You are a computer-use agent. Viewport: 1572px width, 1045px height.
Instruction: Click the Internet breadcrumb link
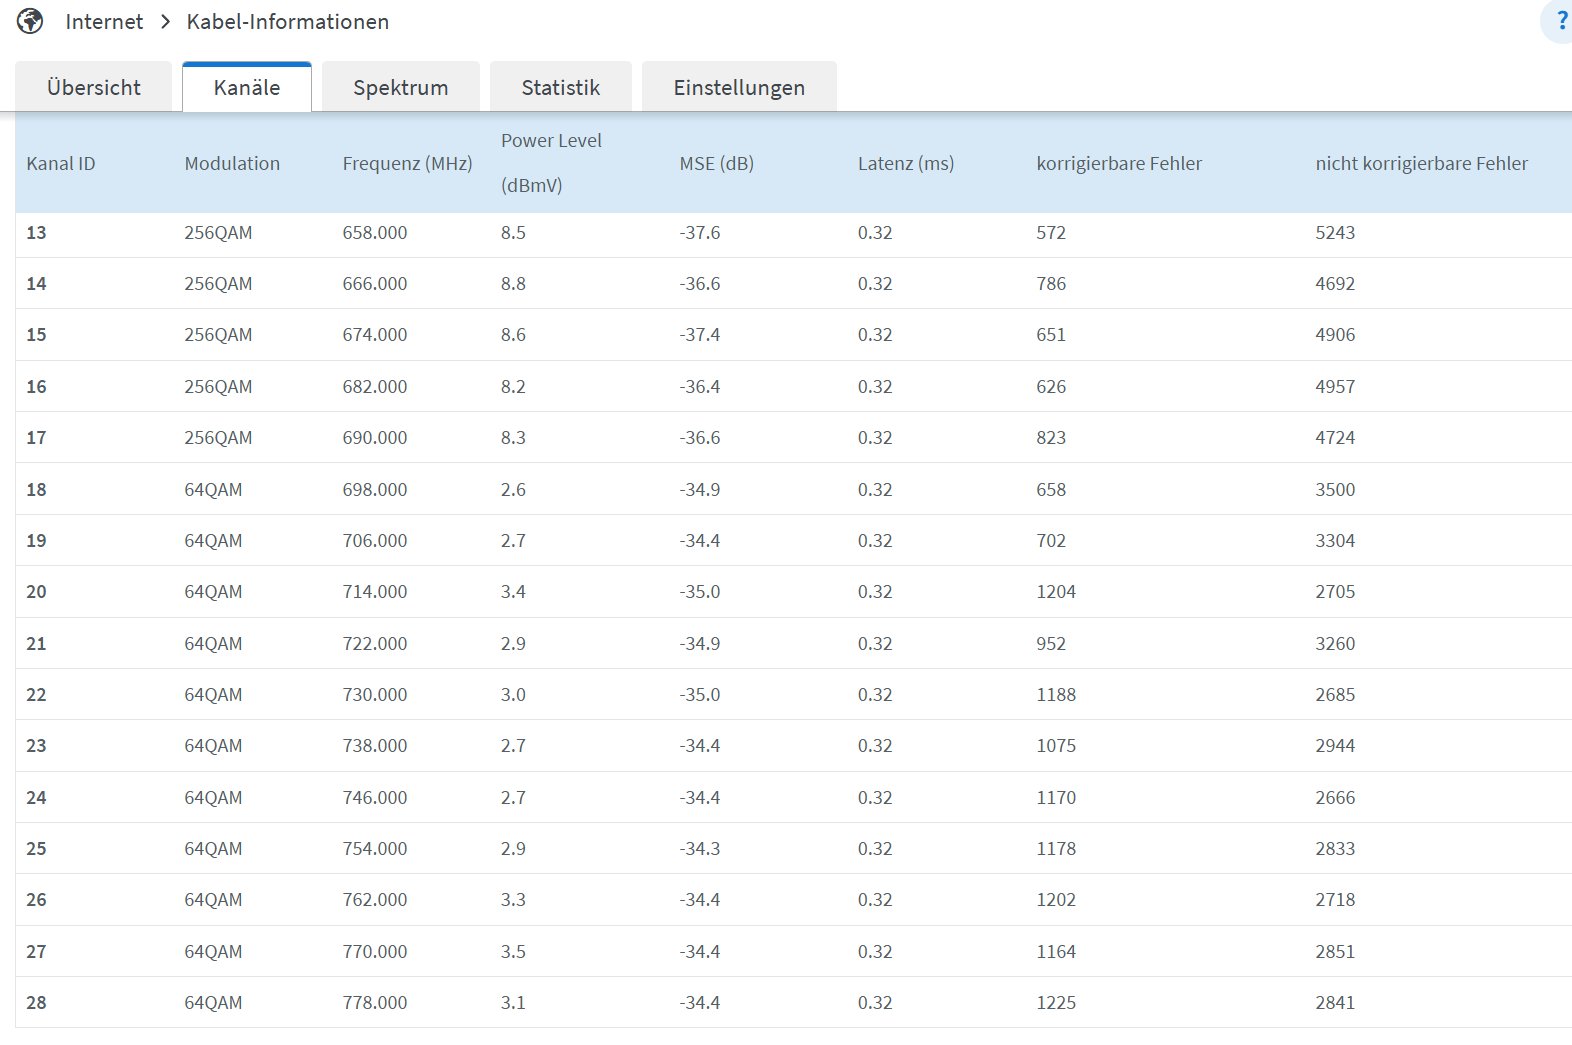[104, 22]
